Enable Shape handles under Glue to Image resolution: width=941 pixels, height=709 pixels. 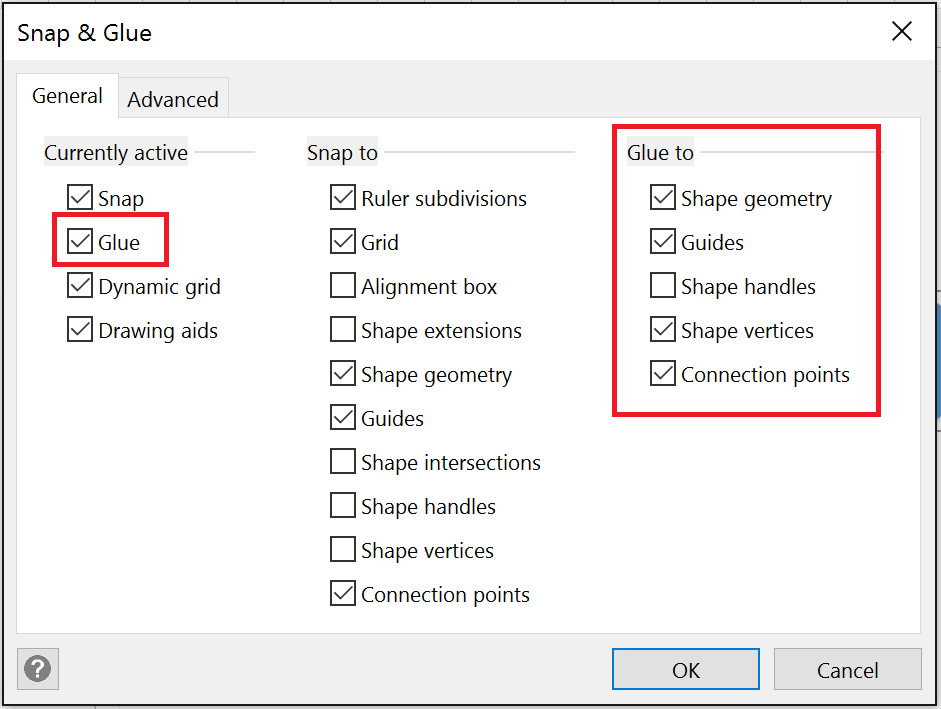tap(662, 286)
